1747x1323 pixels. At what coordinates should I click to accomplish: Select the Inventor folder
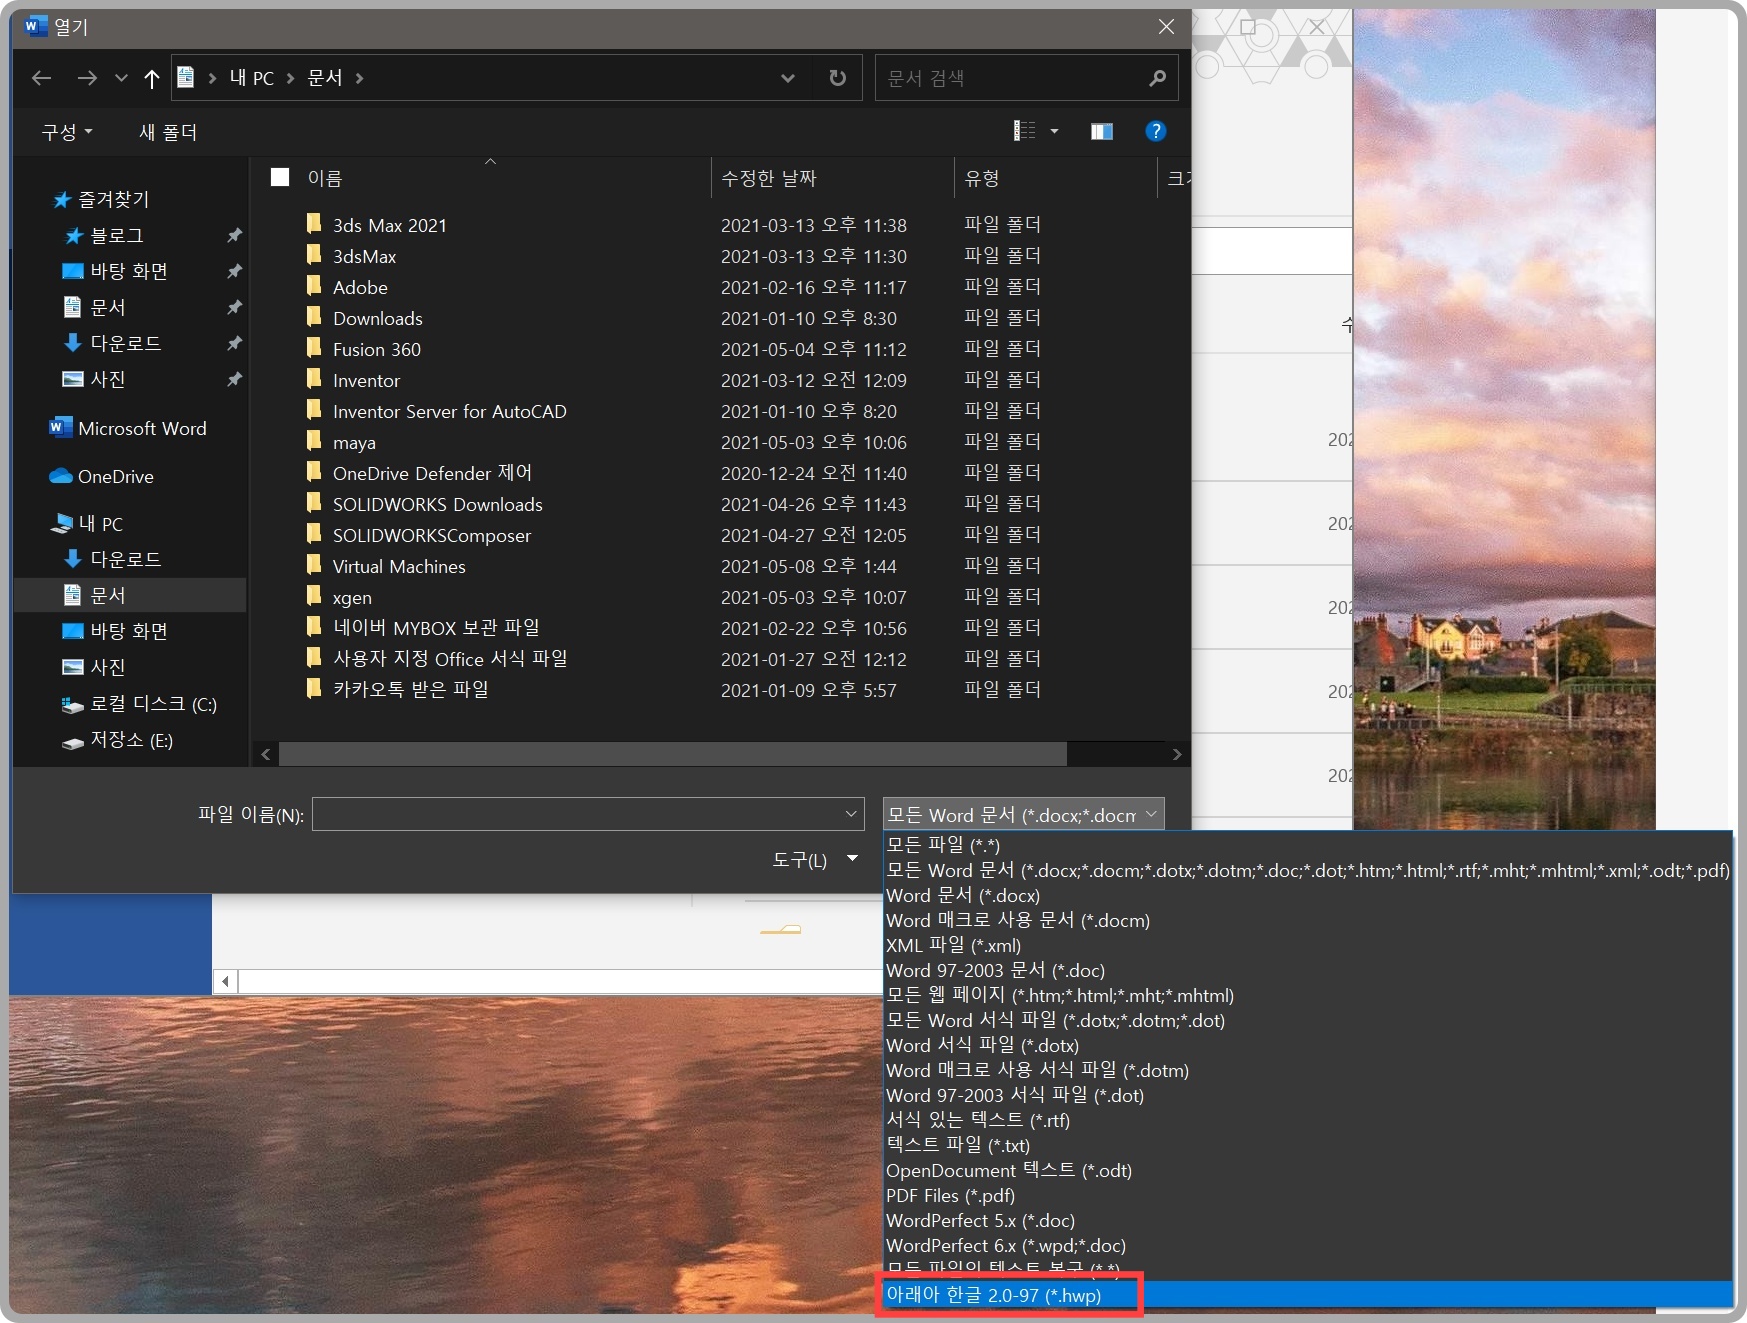(366, 380)
